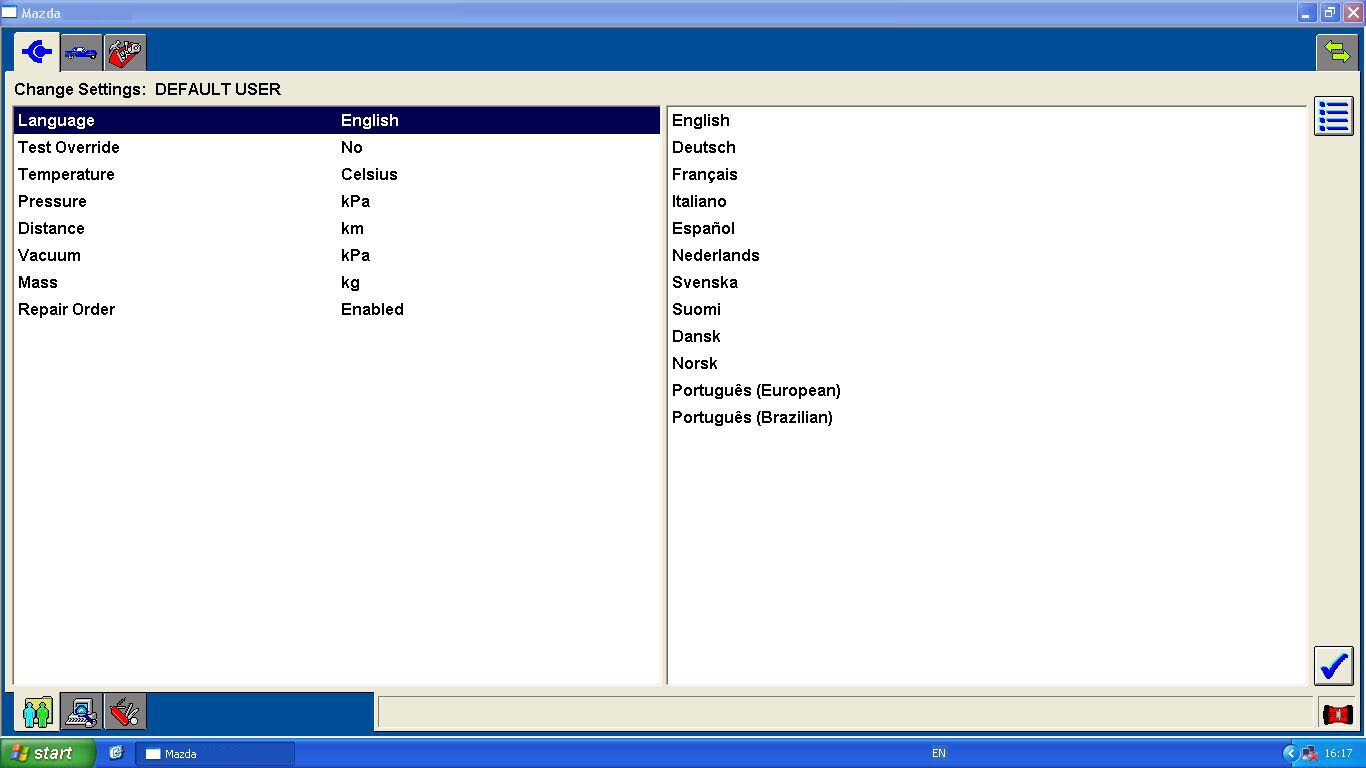Open the computer with magnifier tab
The image size is (1366, 768).
(x=81, y=712)
